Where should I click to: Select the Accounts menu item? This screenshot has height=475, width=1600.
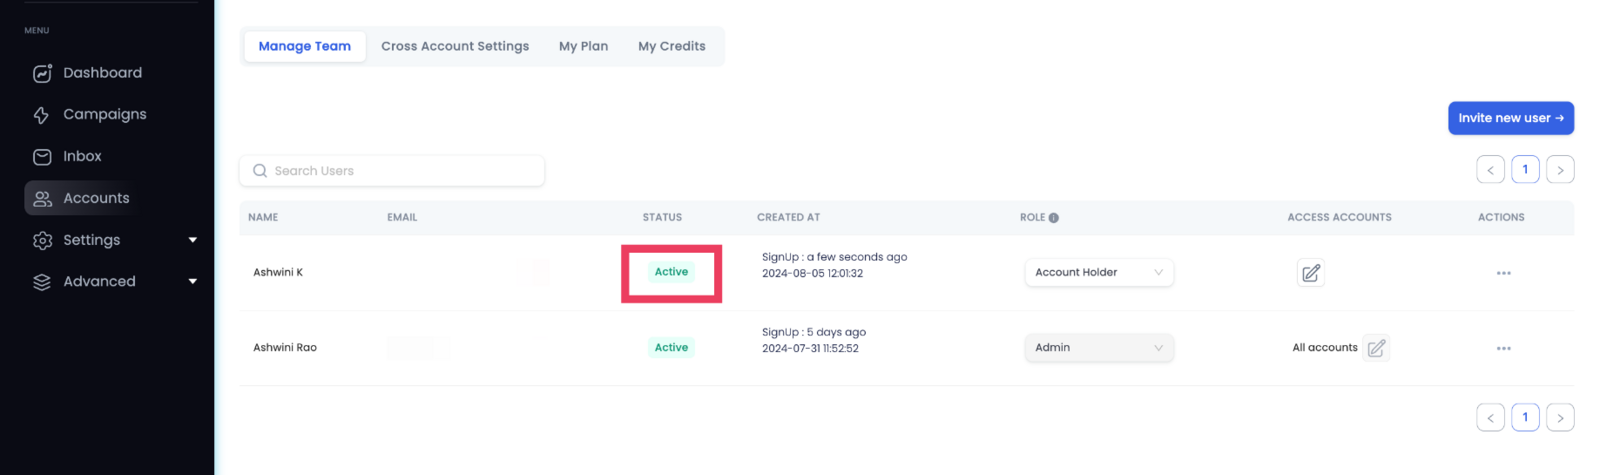pos(80,198)
